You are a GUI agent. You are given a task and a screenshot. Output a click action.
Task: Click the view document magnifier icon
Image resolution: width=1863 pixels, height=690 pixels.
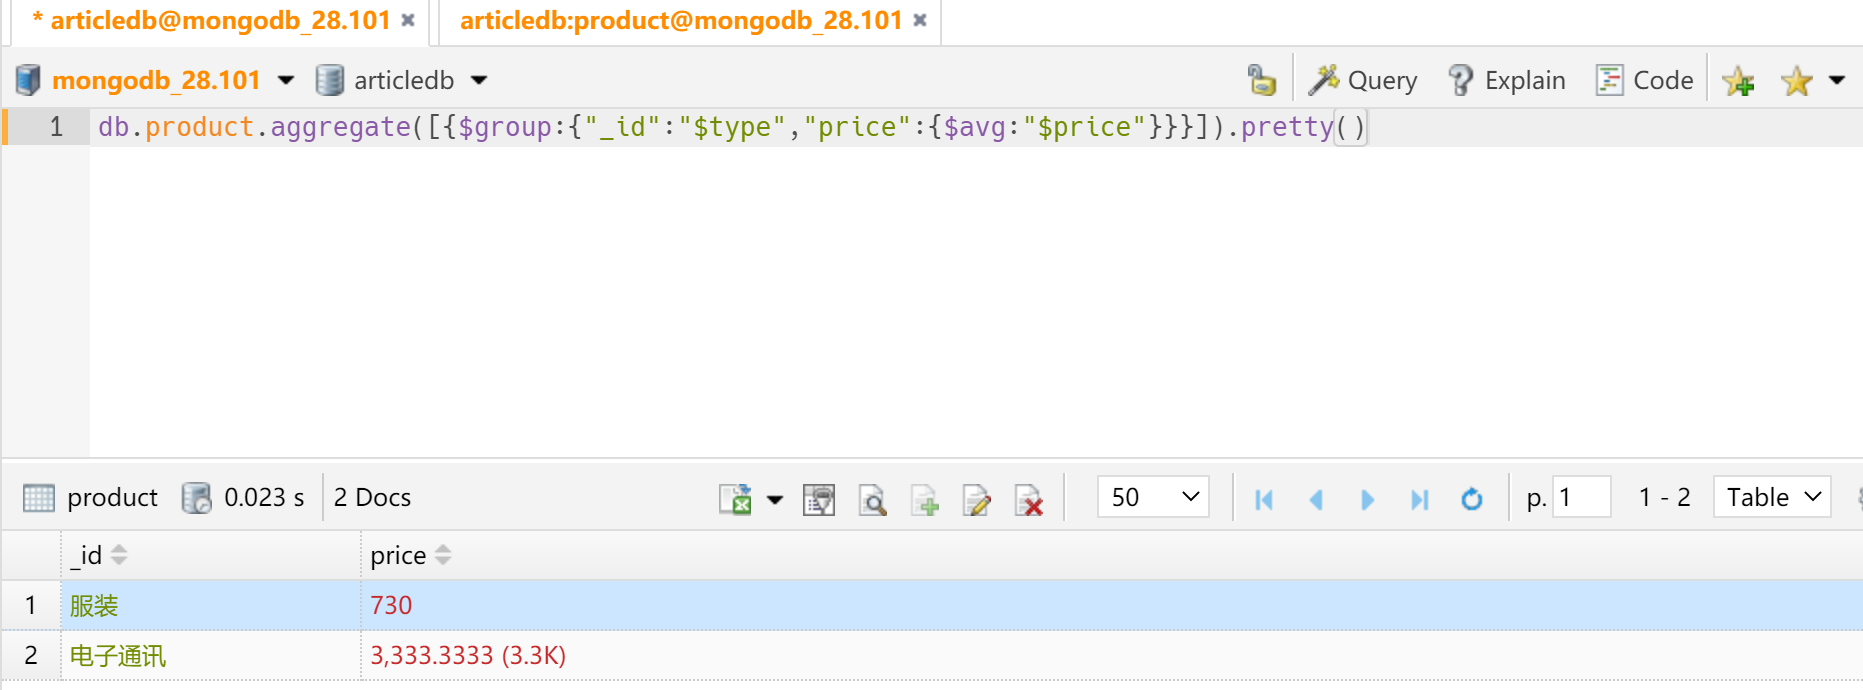872,498
